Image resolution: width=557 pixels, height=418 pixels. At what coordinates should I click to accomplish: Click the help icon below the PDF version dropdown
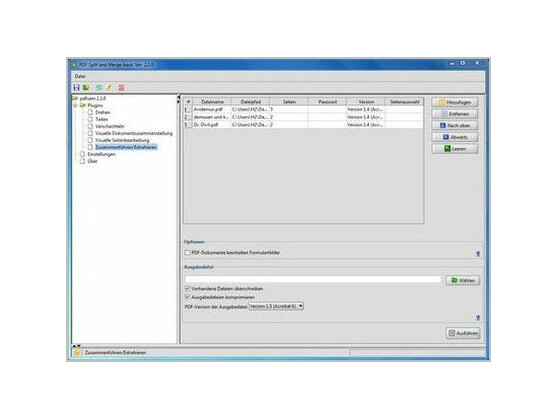[x=478, y=318]
